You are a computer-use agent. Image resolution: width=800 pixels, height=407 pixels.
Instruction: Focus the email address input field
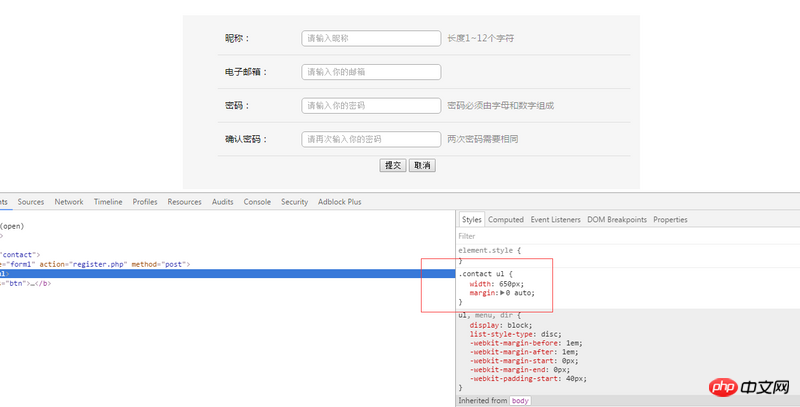371,72
